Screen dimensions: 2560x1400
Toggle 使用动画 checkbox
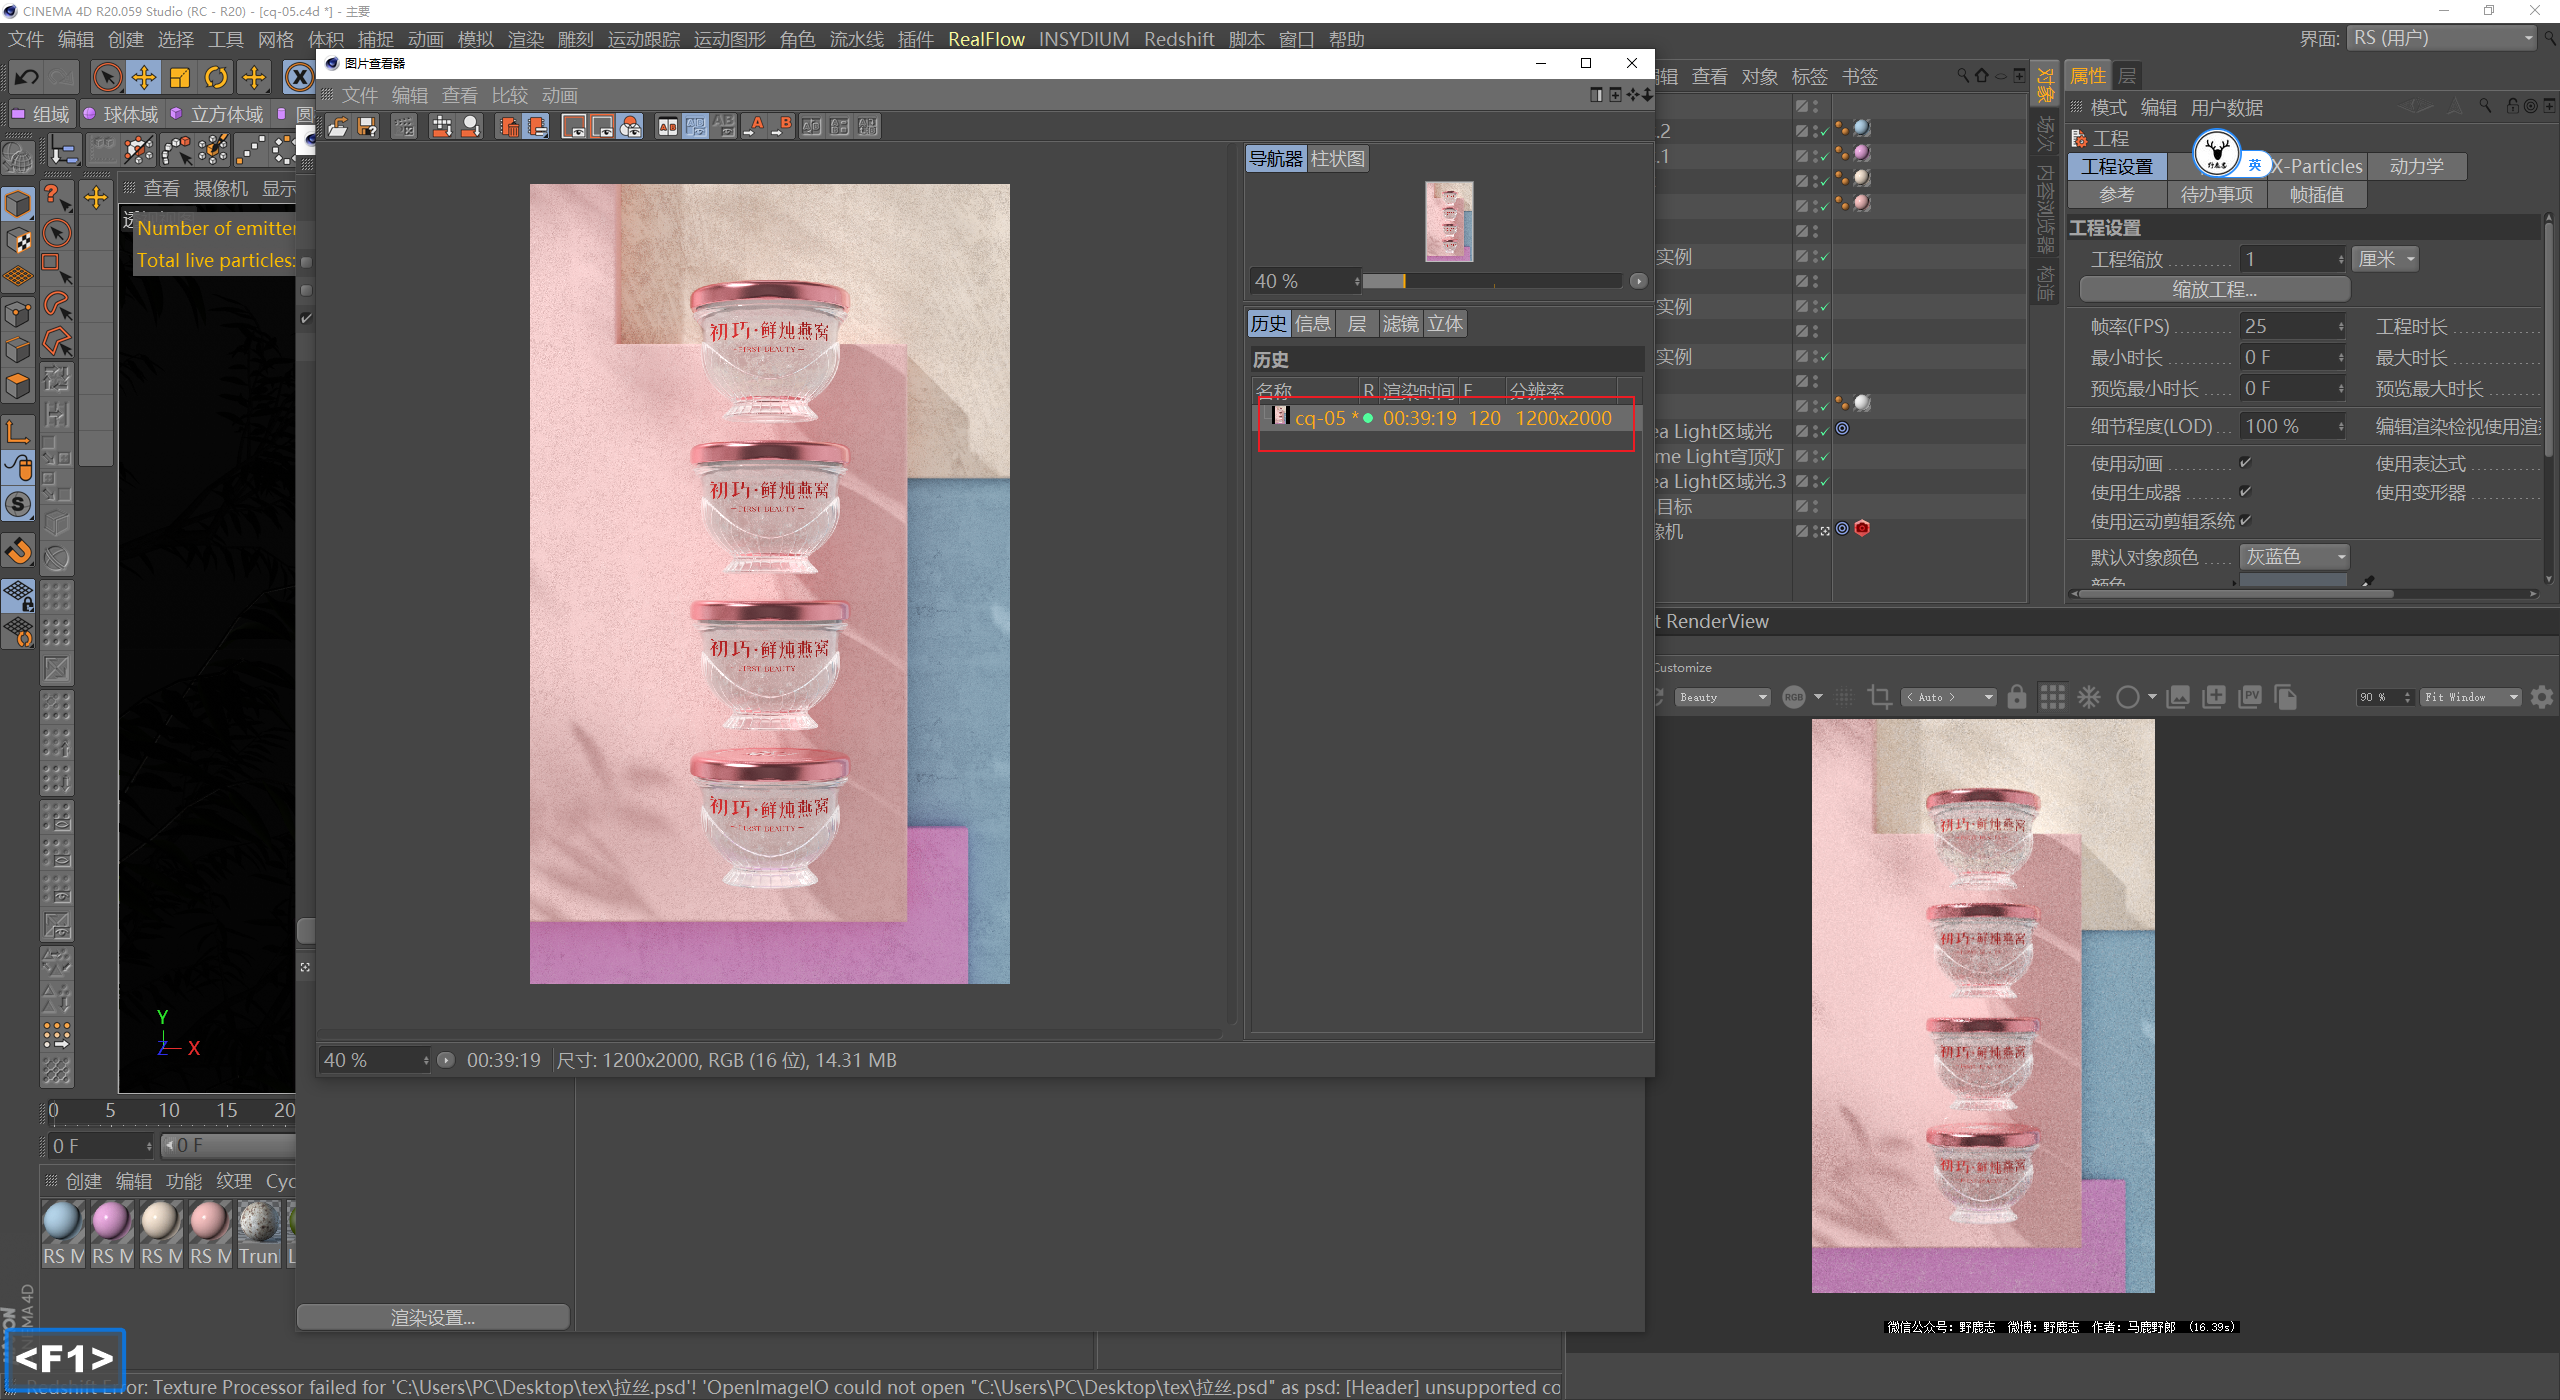click(x=2245, y=463)
